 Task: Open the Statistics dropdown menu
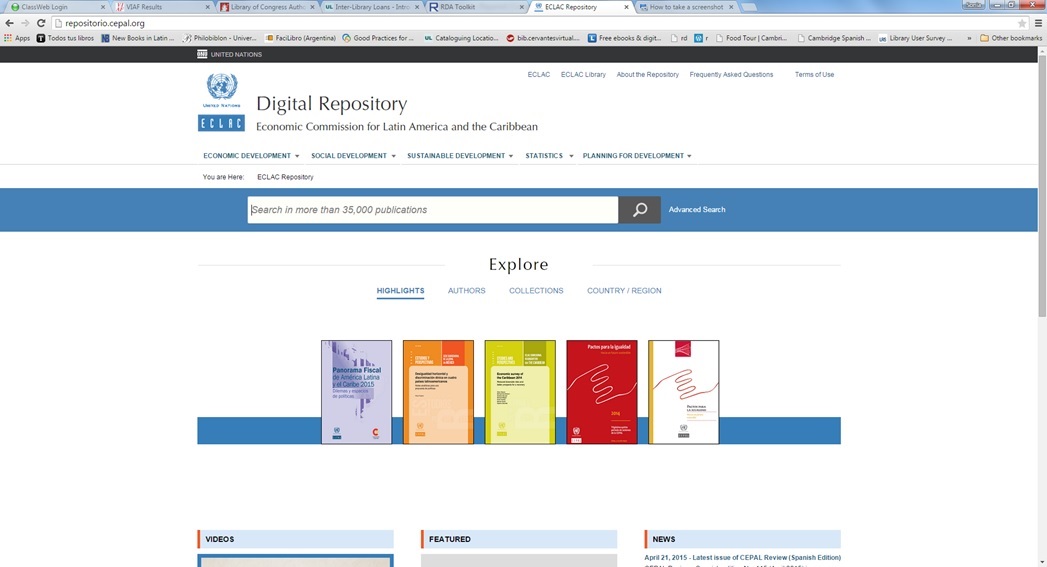549,156
